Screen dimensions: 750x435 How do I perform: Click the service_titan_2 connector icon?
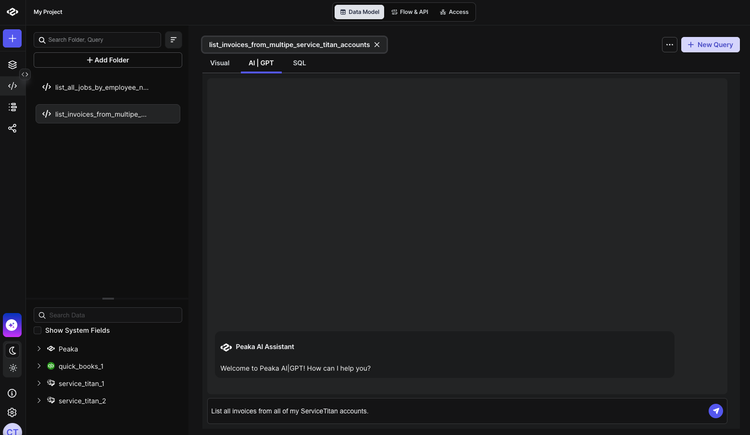[51, 401]
